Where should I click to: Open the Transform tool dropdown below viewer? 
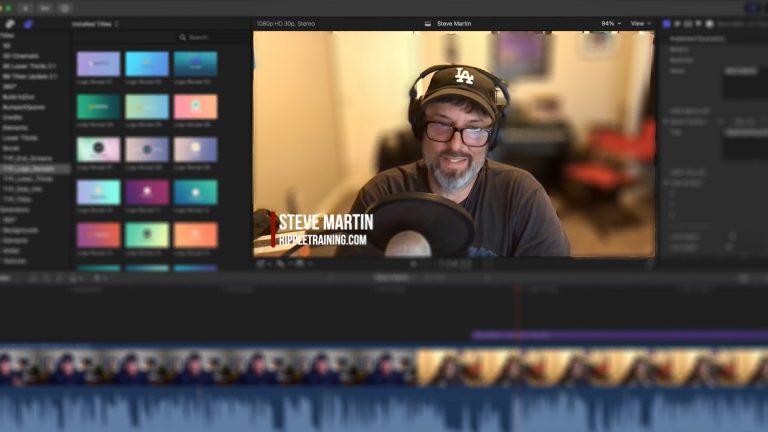264,264
